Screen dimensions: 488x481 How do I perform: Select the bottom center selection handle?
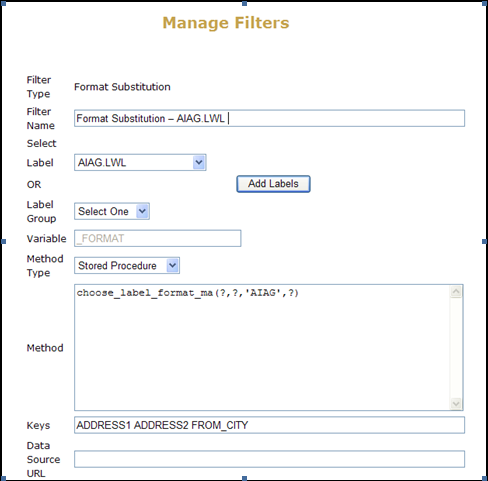coord(244,478)
